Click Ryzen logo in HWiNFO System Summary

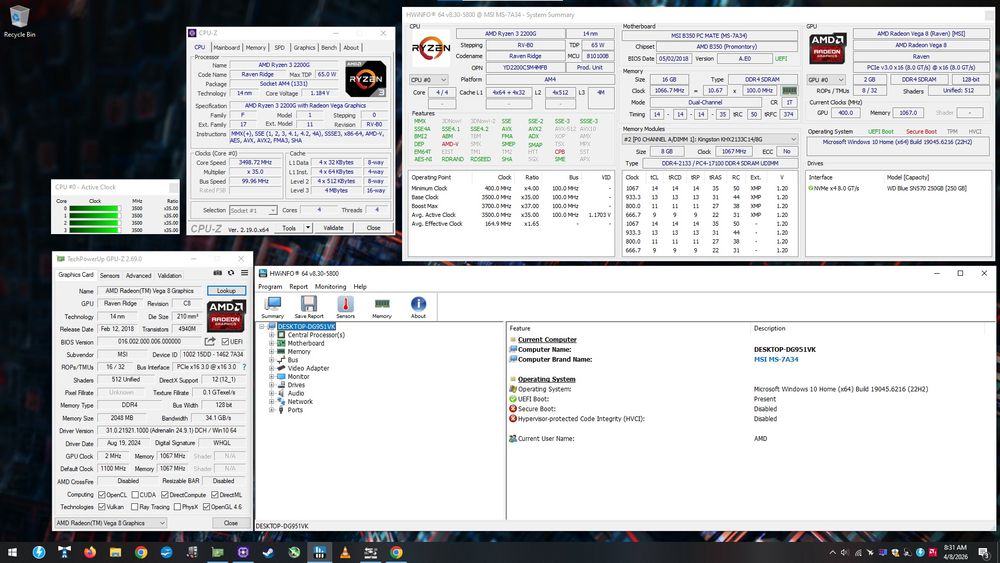click(430, 48)
